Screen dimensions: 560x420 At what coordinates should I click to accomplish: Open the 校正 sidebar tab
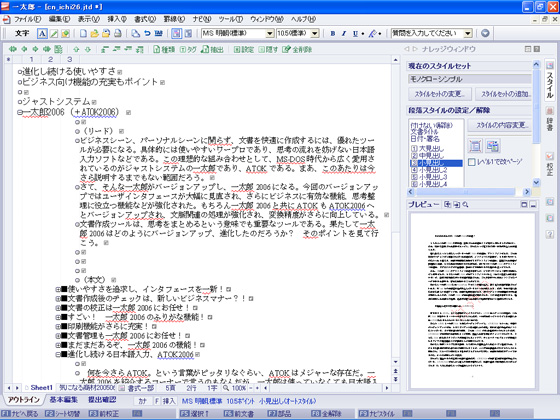pos(550,165)
